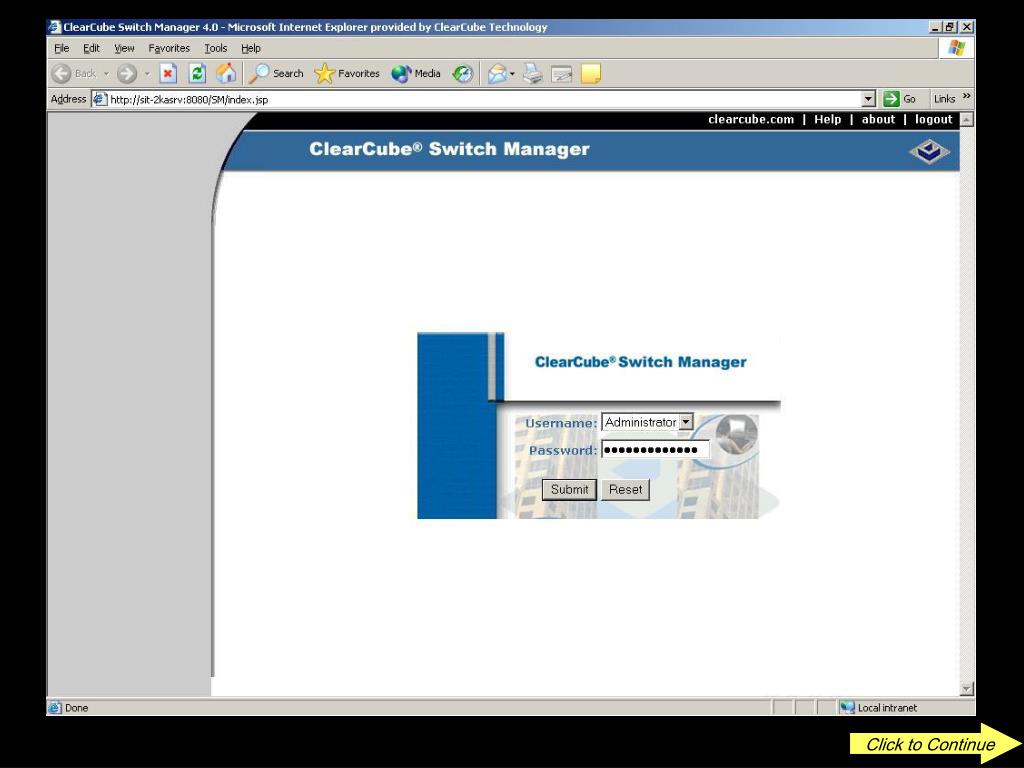Stop page loading with red X icon
The height and width of the screenshot is (768, 1024).
(x=168, y=74)
